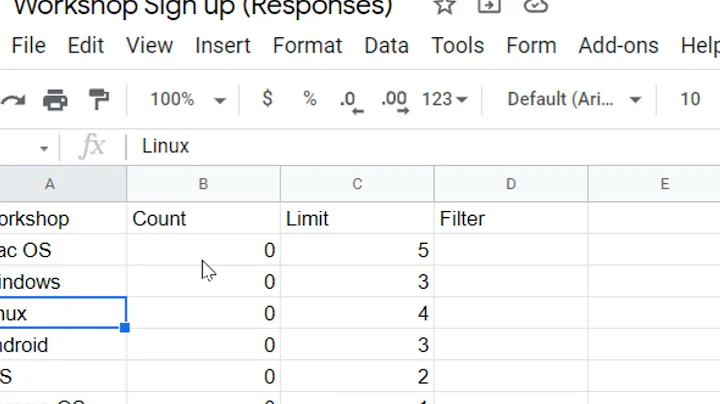The height and width of the screenshot is (404, 720).
Task: Check the cloud save status icon
Action: click(536, 7)
